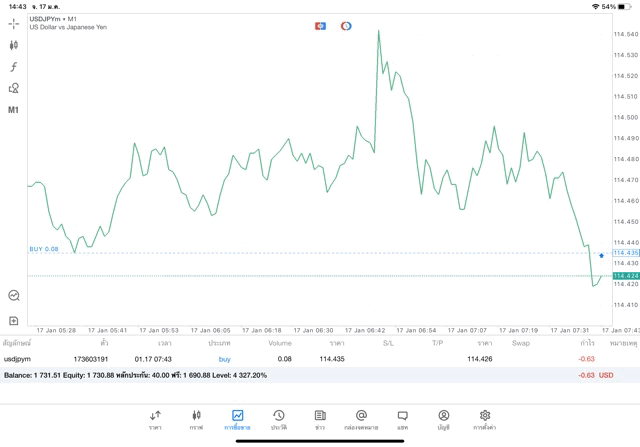This screenshot has height=447, width=640.
Task: Tap the 14:43 clock in status bar
Action: (x=18, y=7)
